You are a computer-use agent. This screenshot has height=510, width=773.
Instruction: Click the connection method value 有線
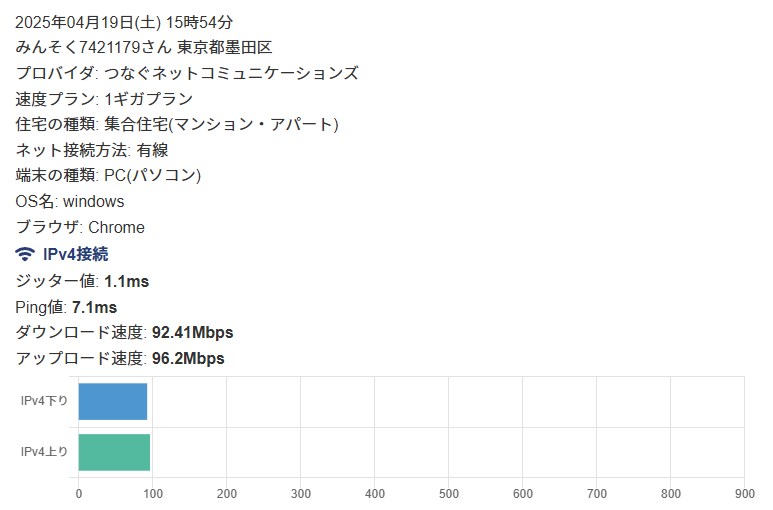152,150
